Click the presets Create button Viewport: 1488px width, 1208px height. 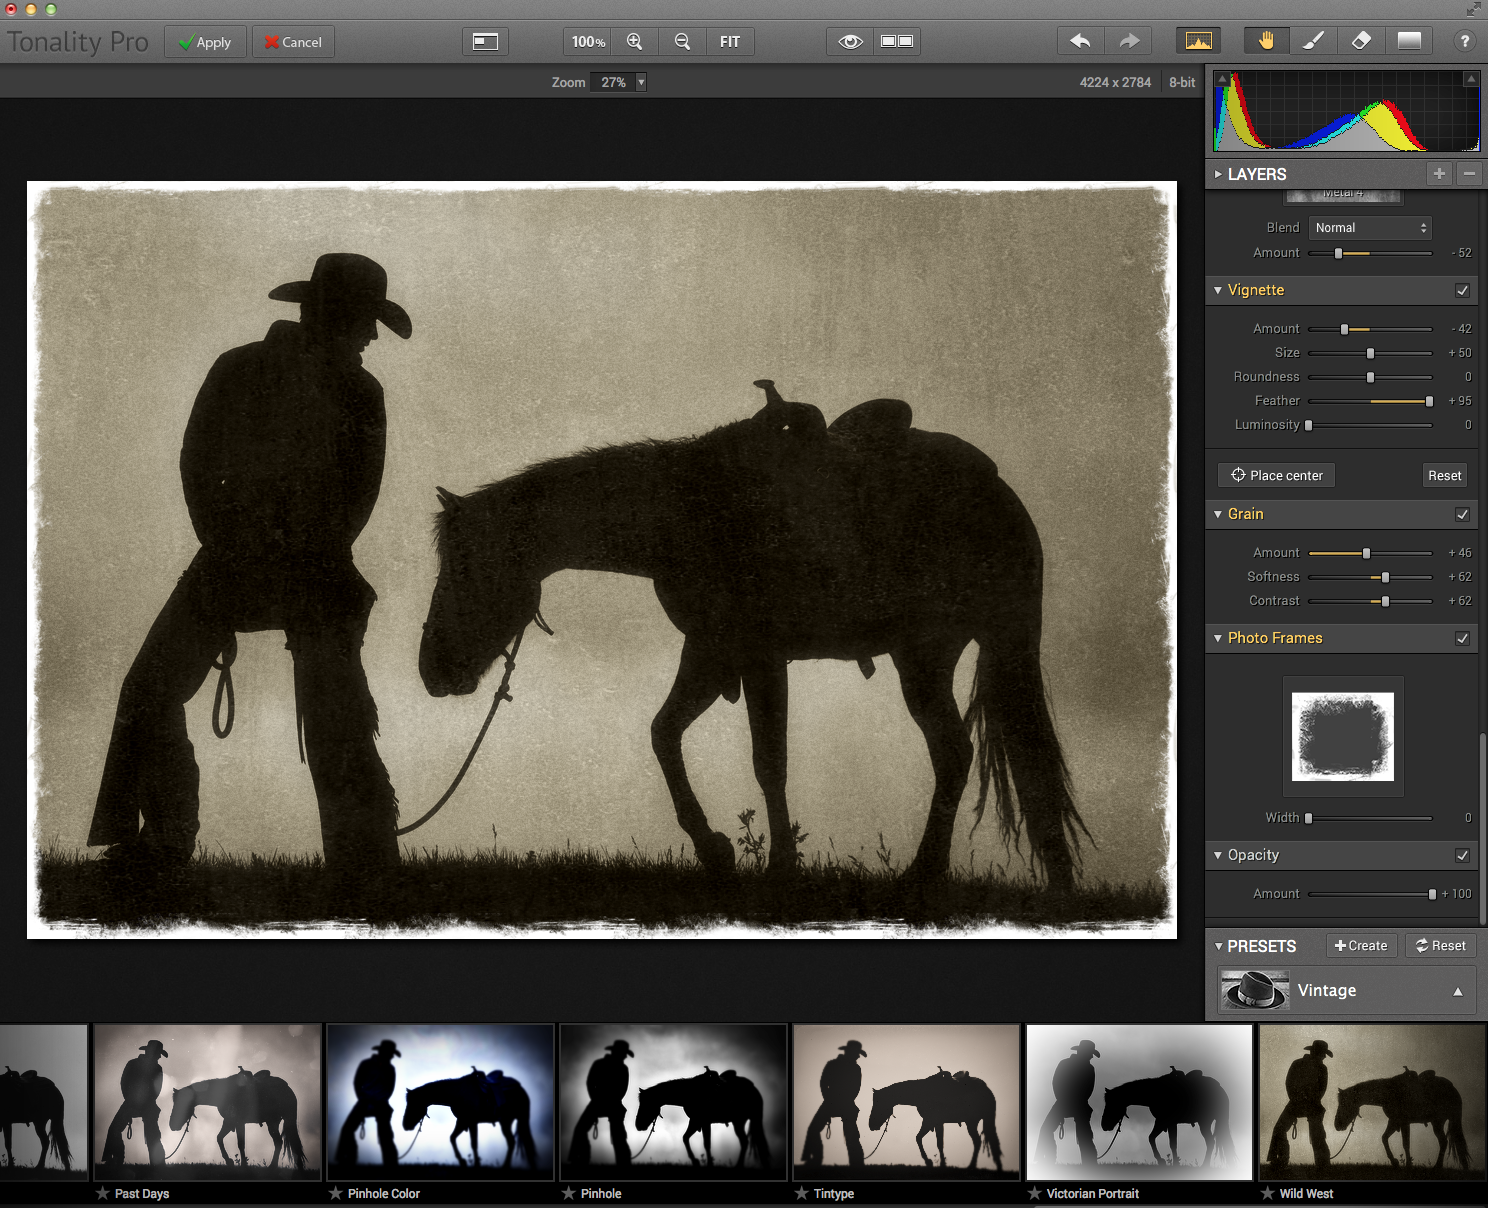click(1361, 946)
